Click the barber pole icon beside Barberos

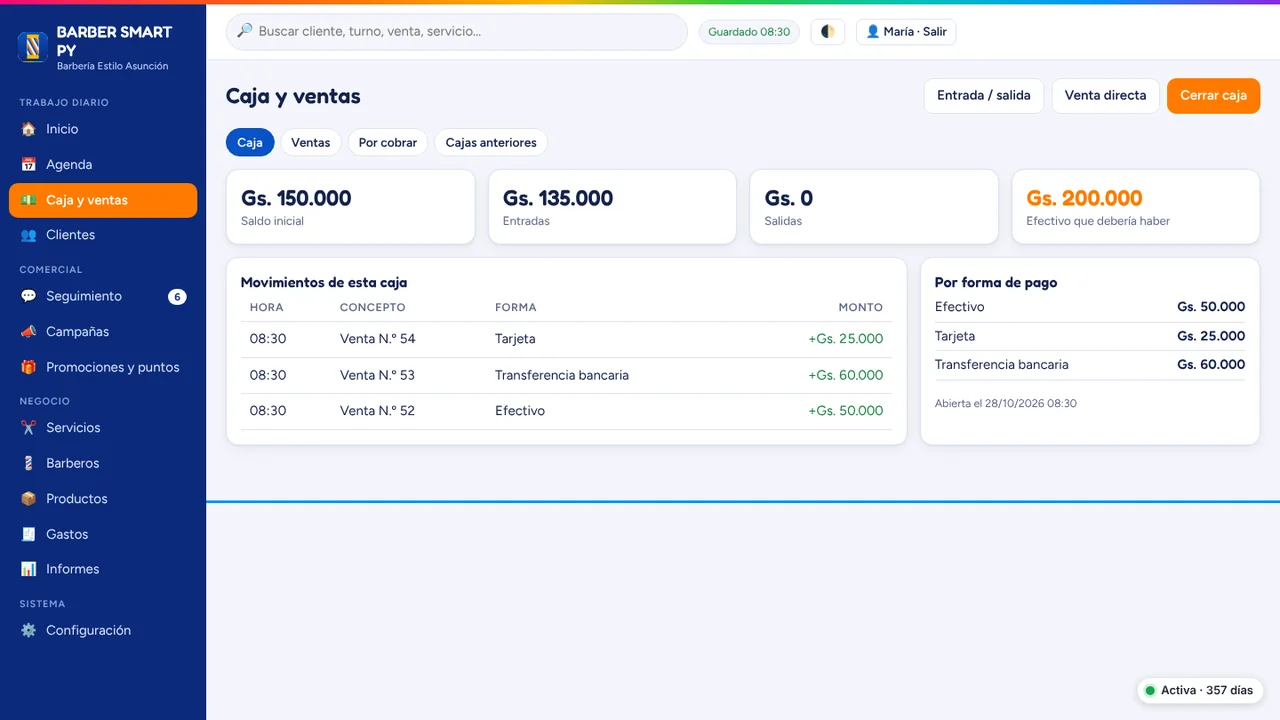28,463
